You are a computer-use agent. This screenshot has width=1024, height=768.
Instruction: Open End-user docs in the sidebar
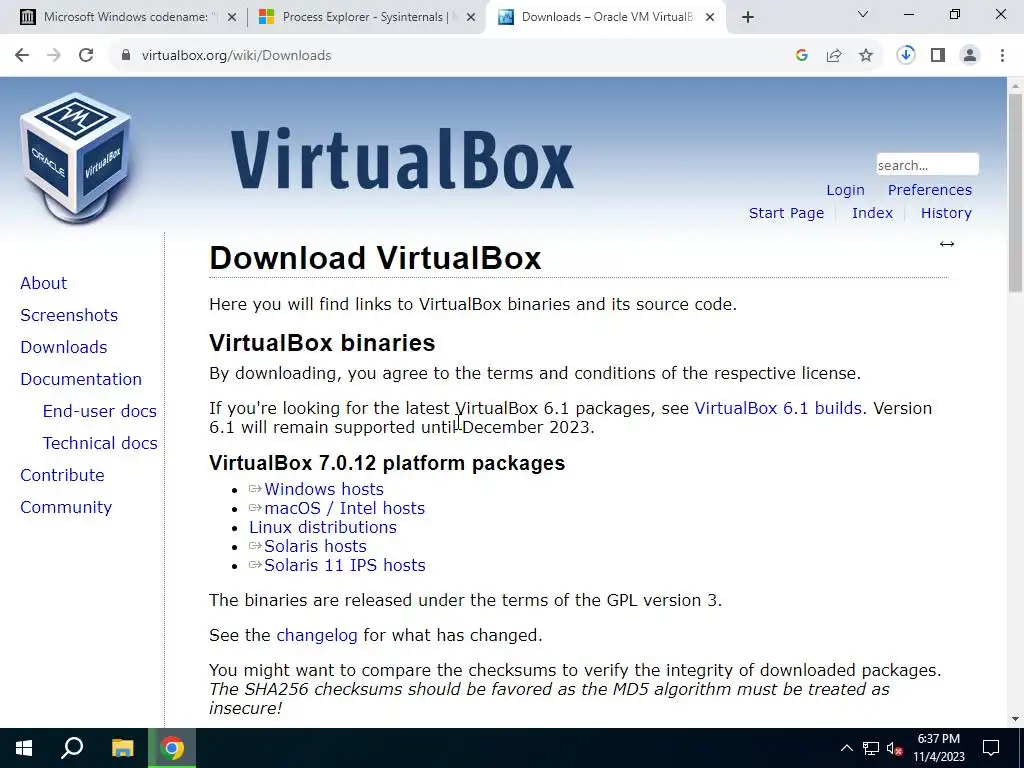[100, 411]
